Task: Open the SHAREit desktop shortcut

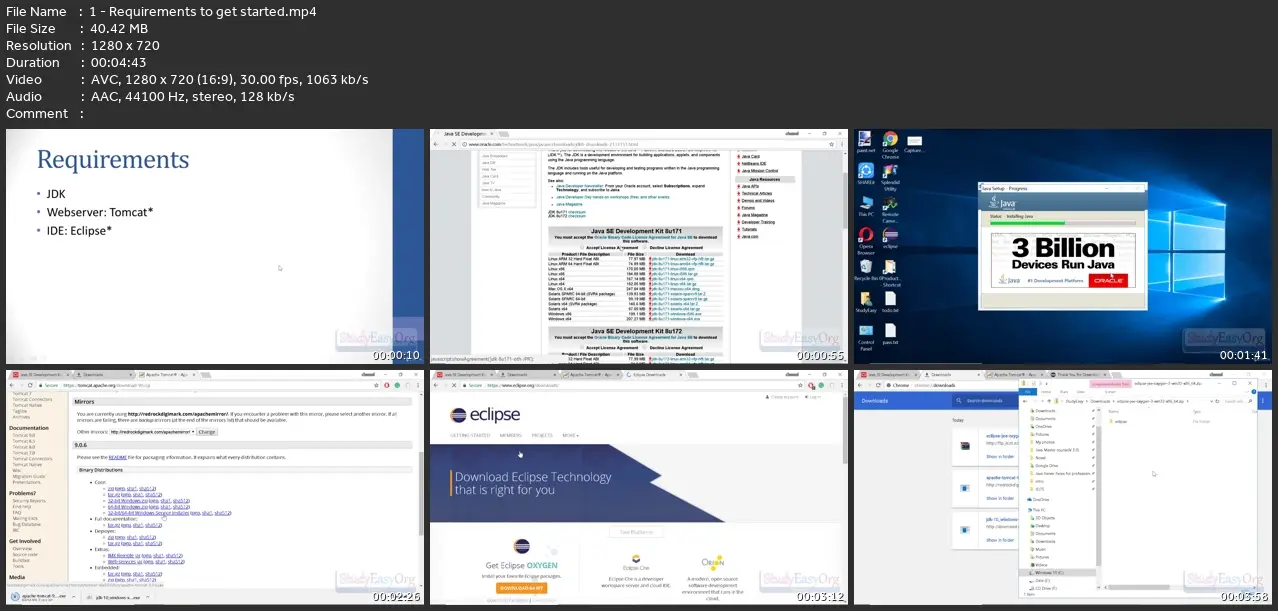Action: (x=866, y=174)
